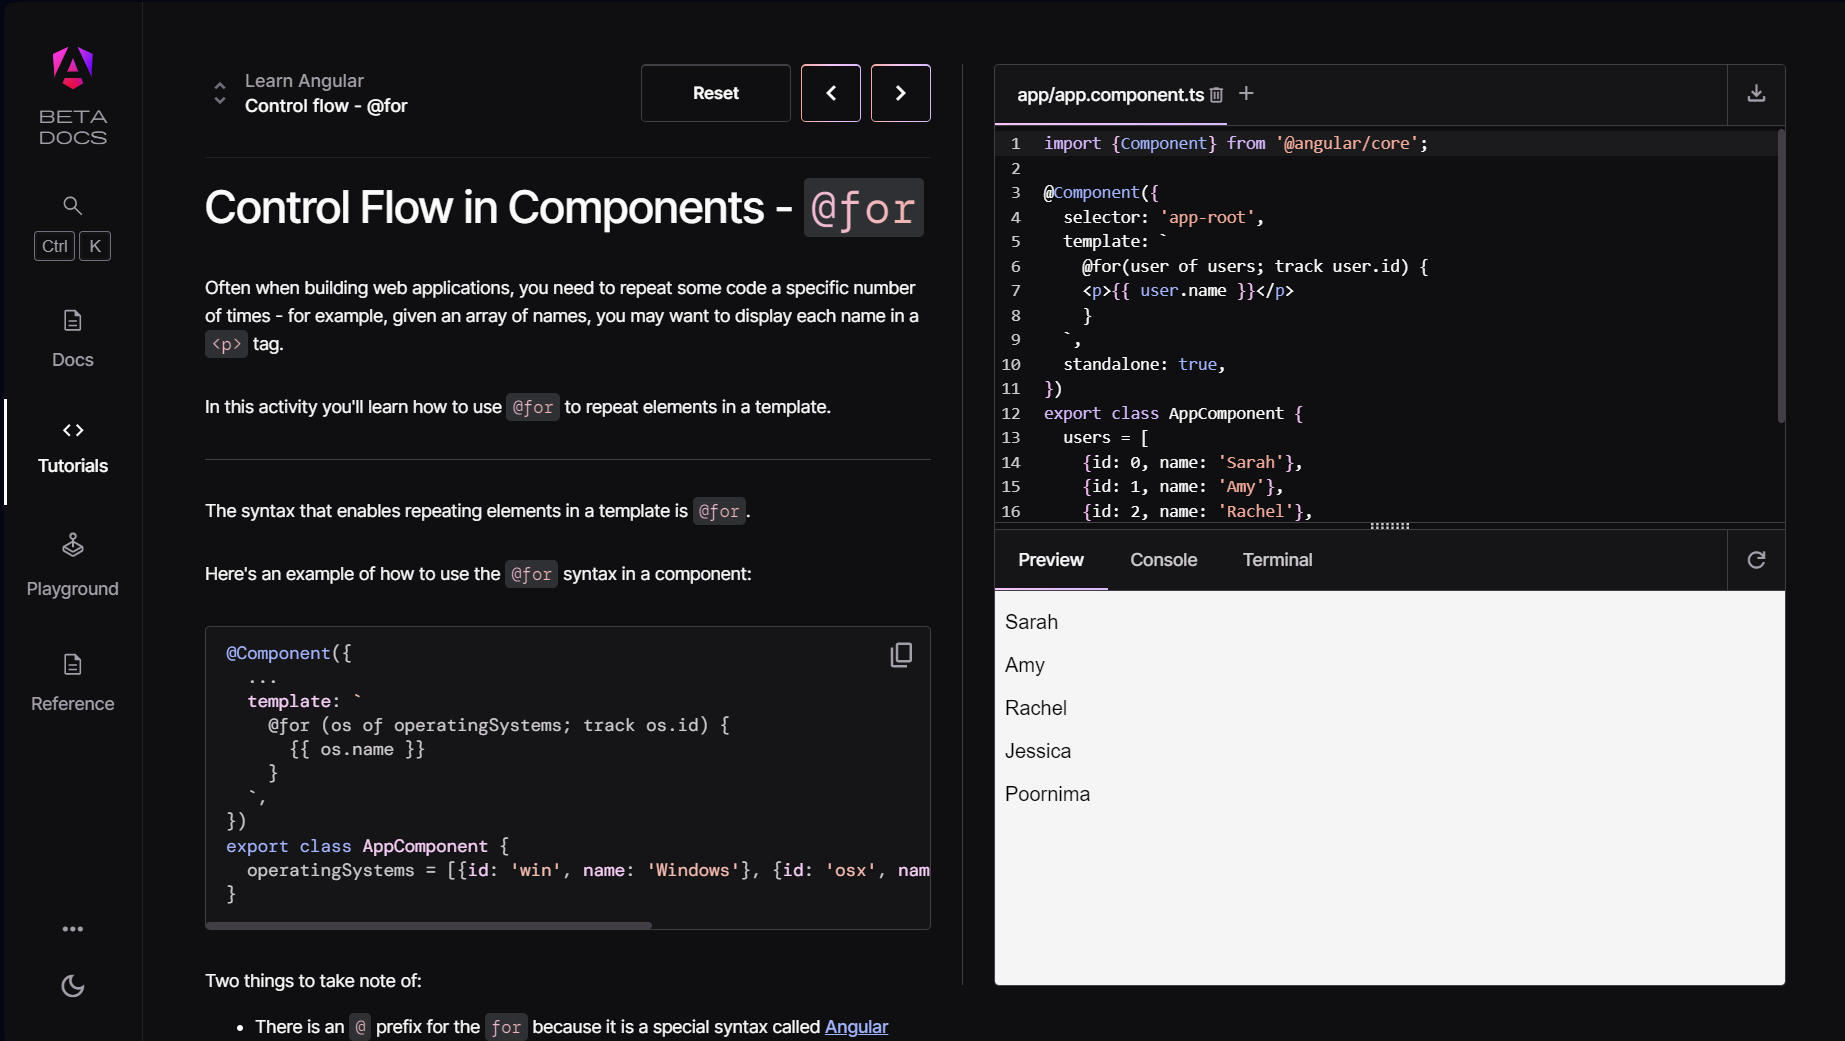Click the Reset button
The image size is (1845, 1041).
tap(716, 93)
